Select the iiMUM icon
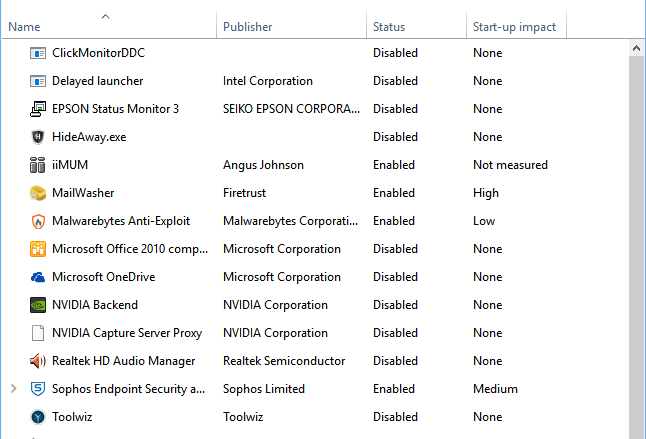 (37, 165)
